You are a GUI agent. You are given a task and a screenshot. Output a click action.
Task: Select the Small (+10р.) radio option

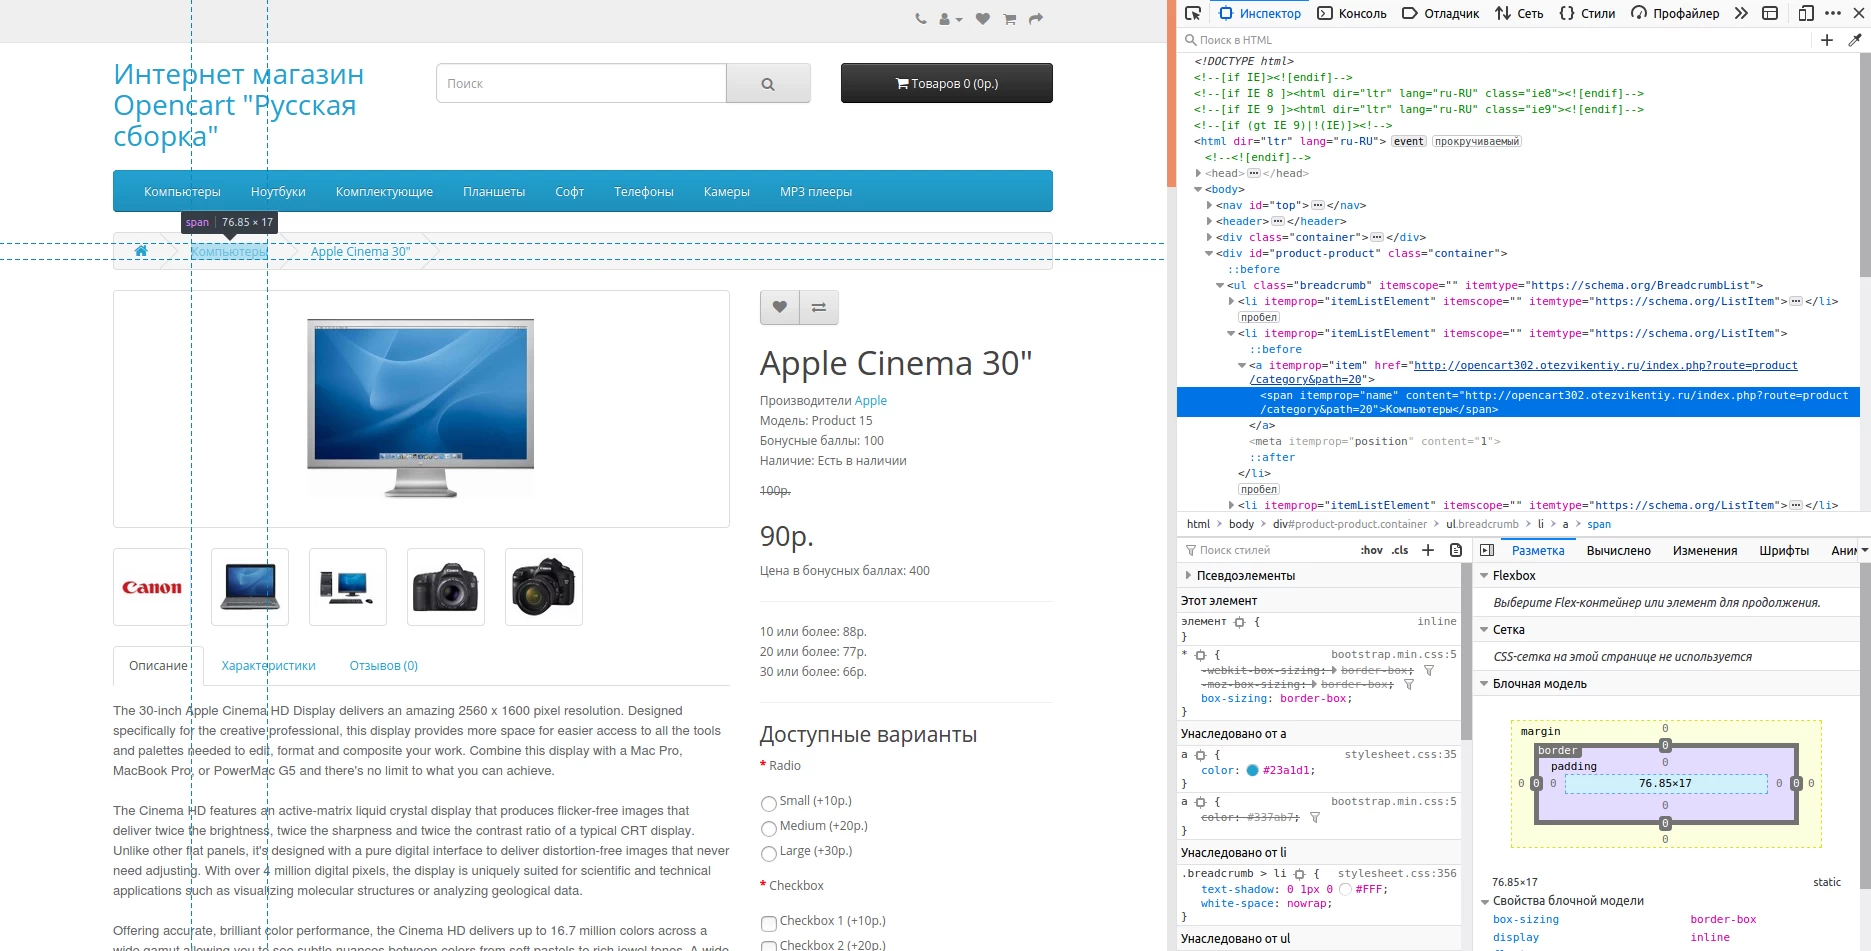click(768, 803)
